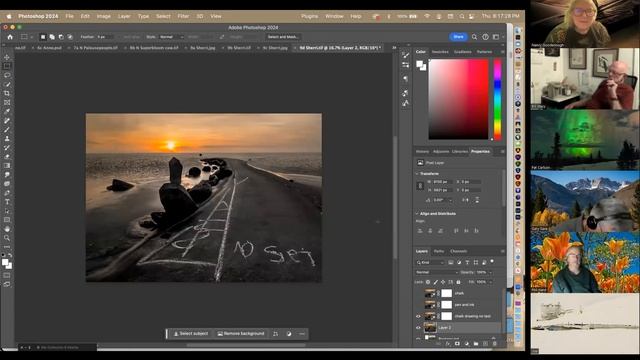Toggle link width and height
Screen dimensions: 640x360
[x=420, y=186]
